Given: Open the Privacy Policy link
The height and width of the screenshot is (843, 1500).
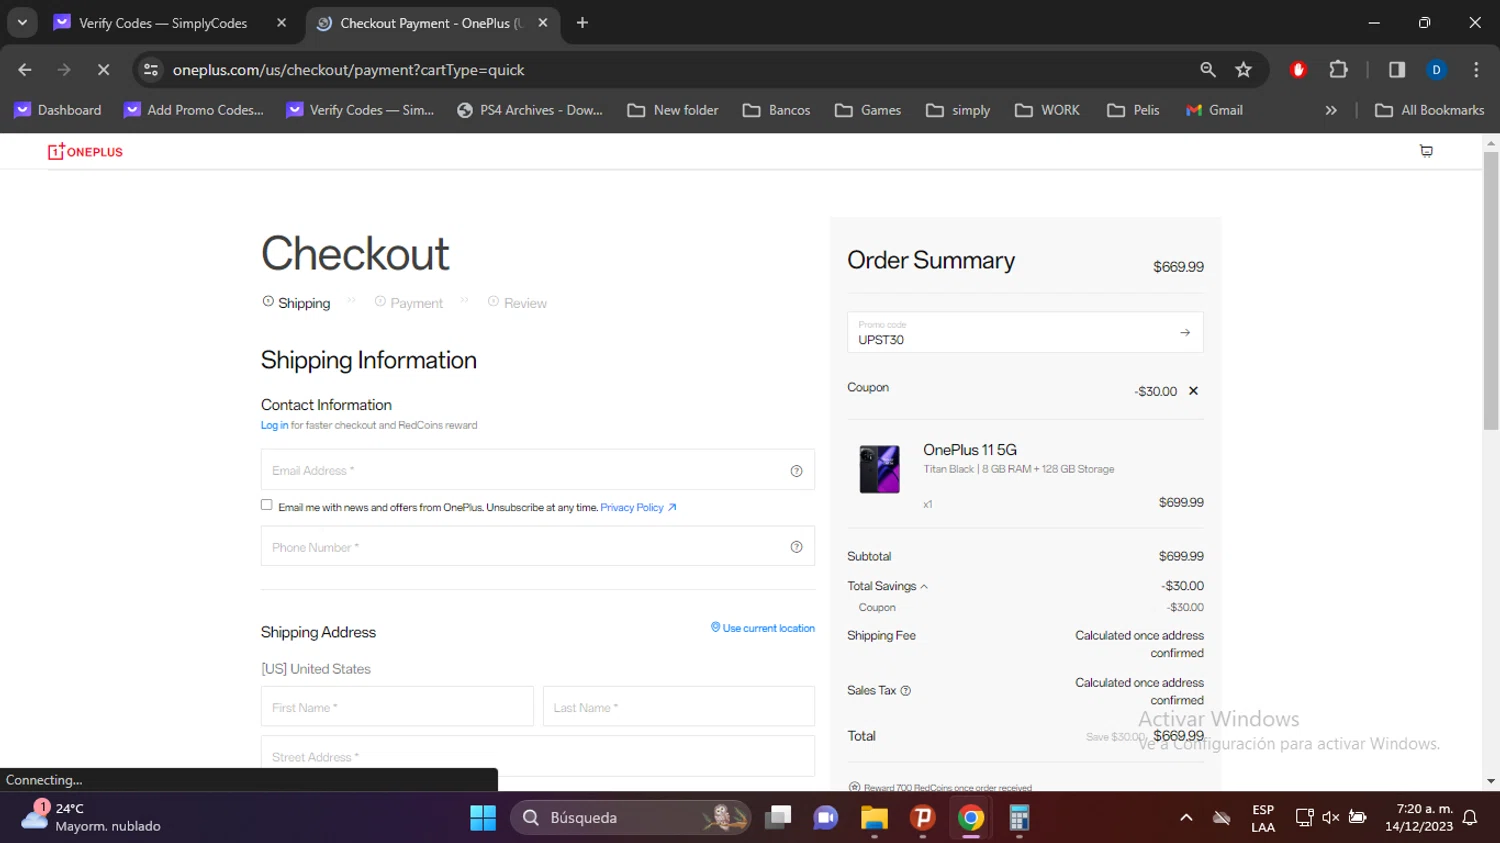Looking at the screenshot, I should pyautogui.click(x=638, y=508).
